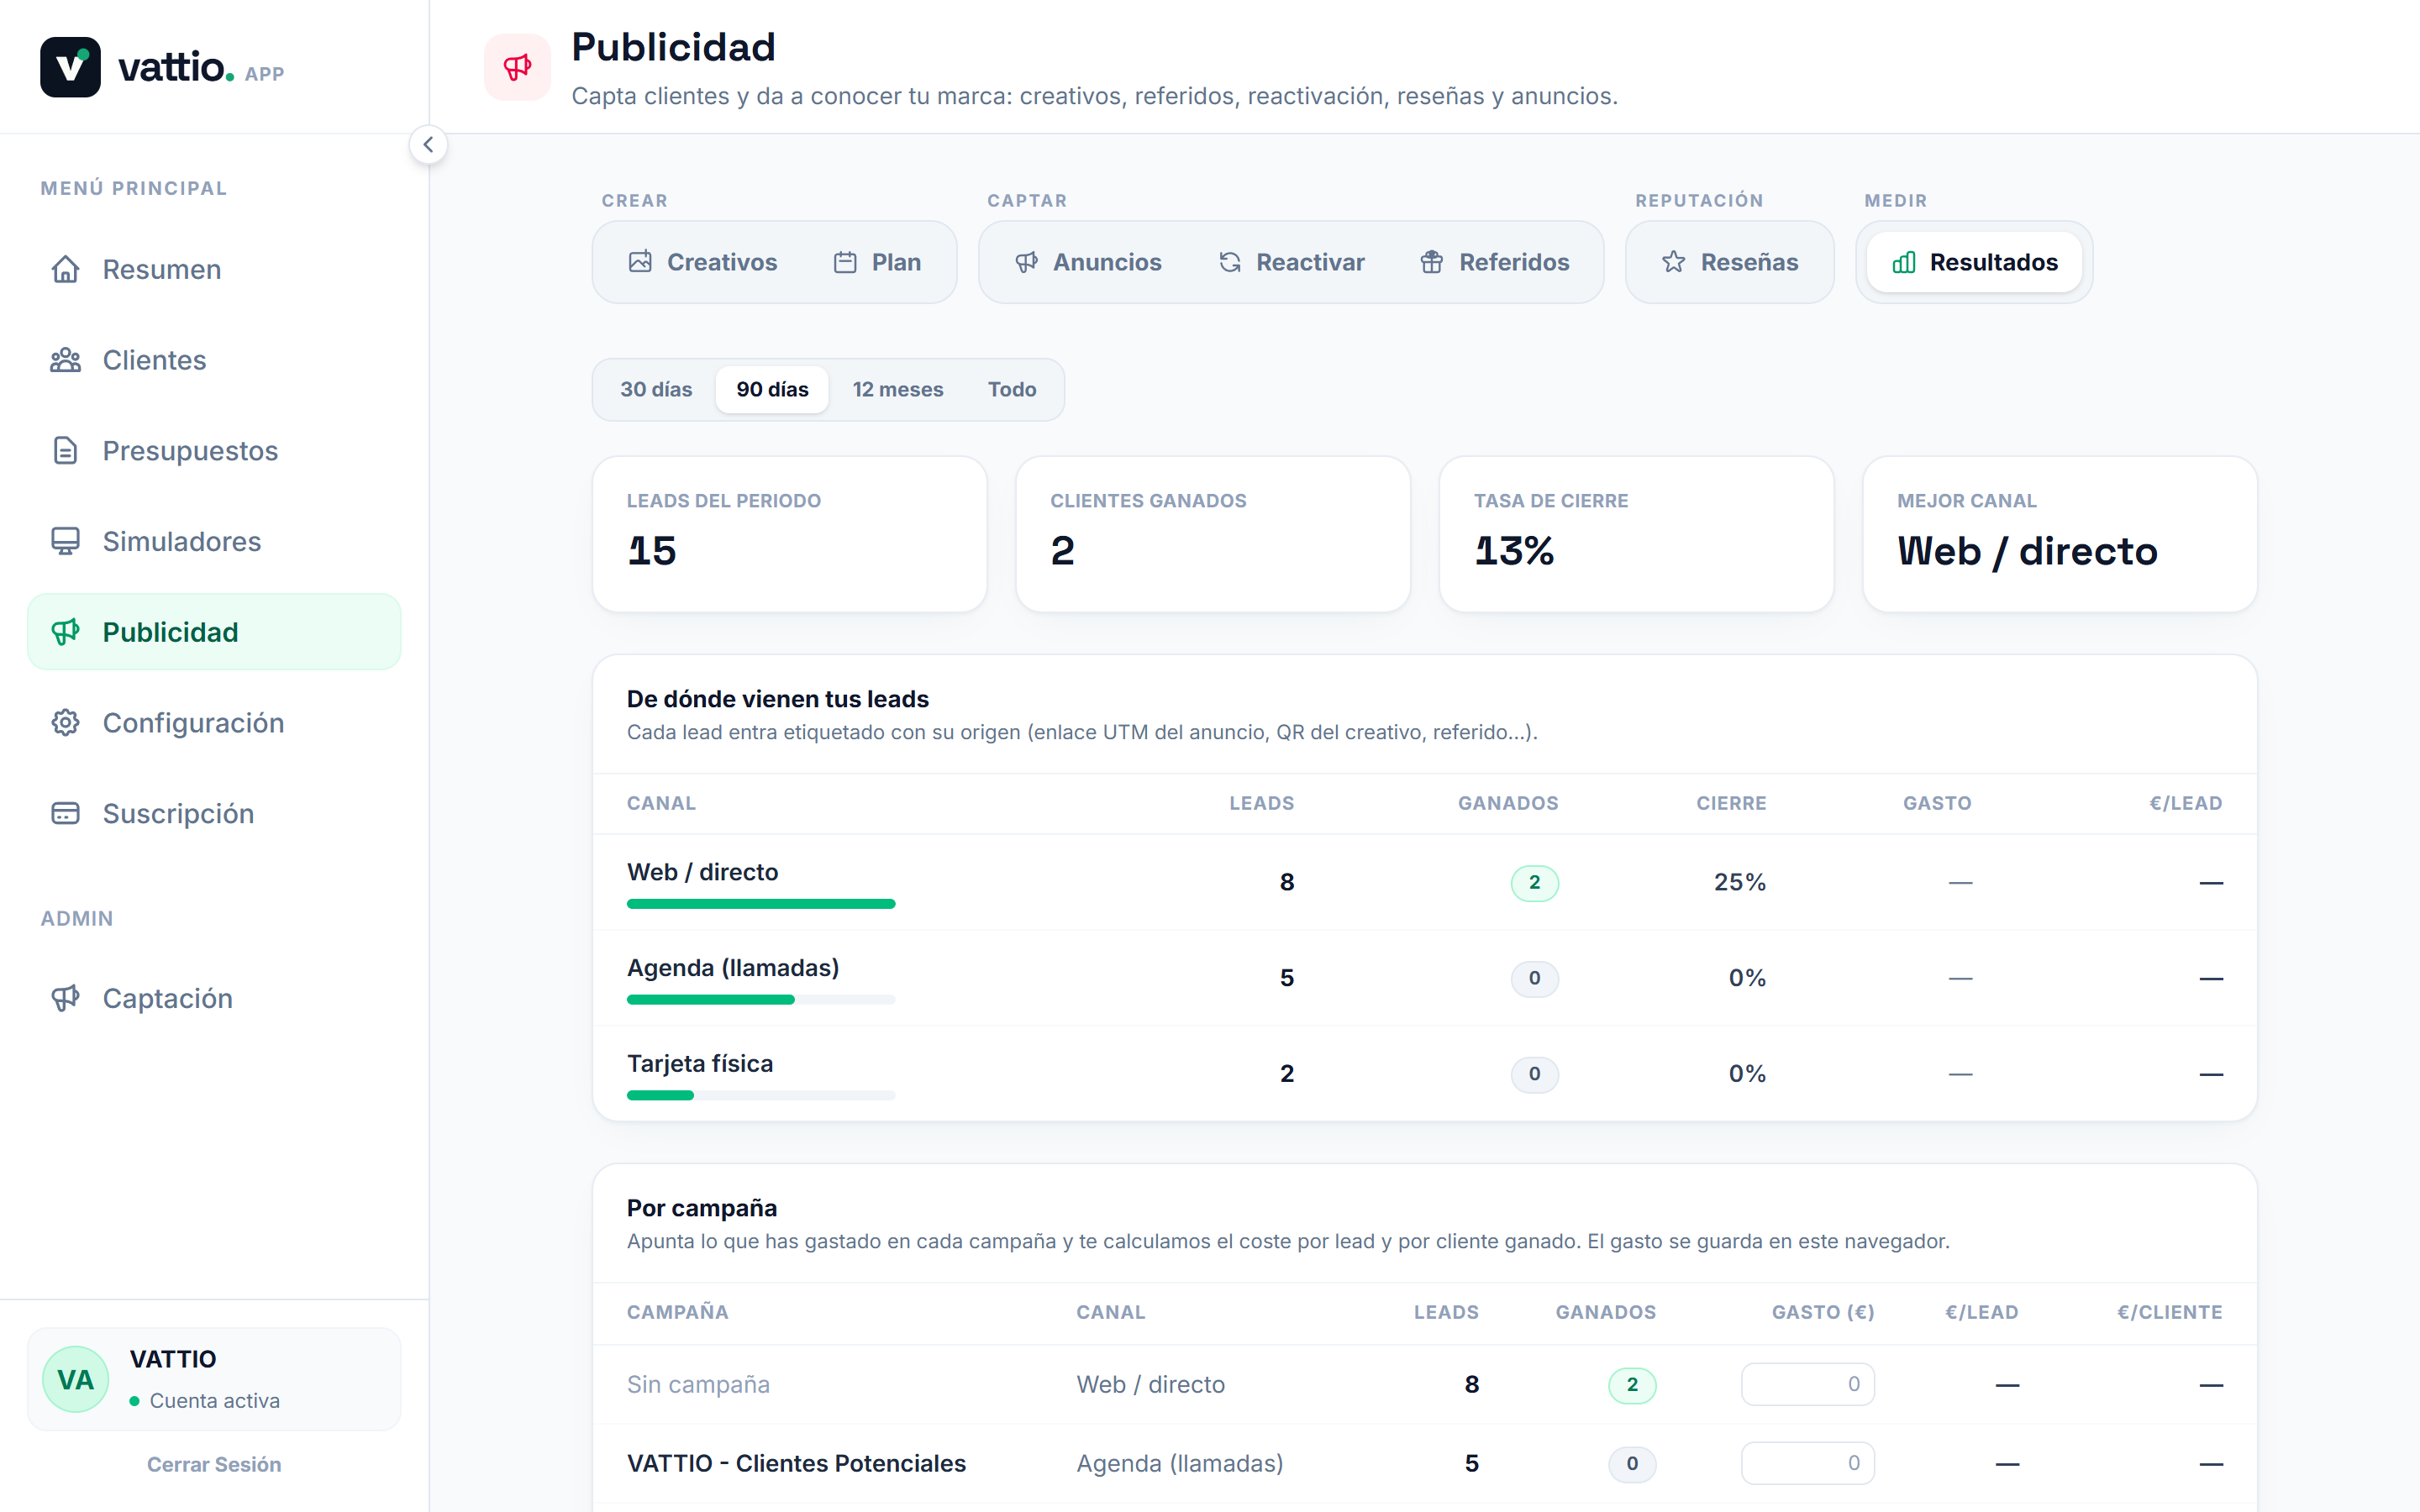Click "VATTIO - Clientes Potenciales" campaign name
Image resolution: width=2420 pixels, height=1512 pixels.
click(x=796, y=1463)
